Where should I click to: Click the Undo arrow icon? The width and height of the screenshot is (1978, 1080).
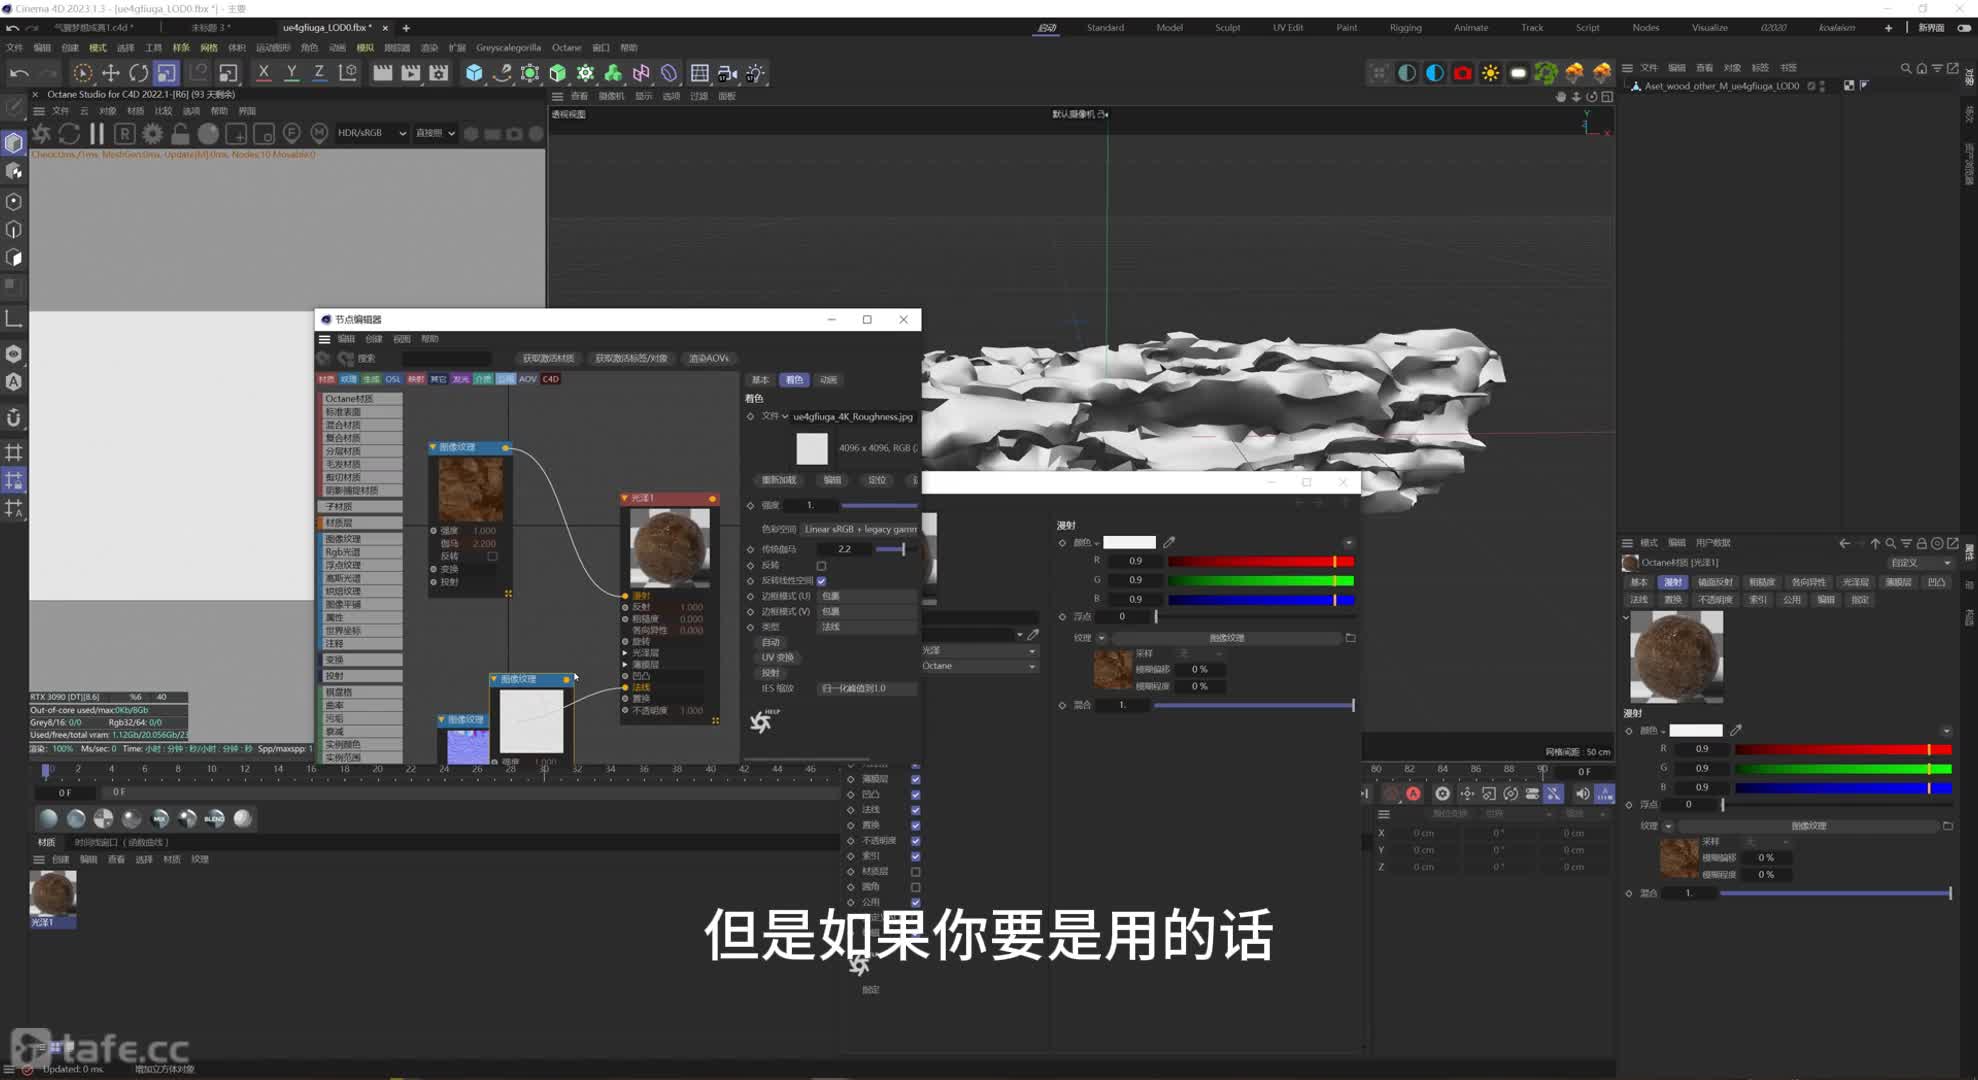tap(18, 73)
